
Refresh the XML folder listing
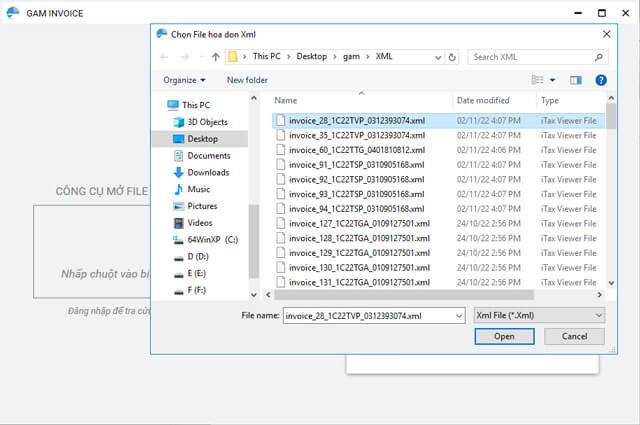[456, 57]
